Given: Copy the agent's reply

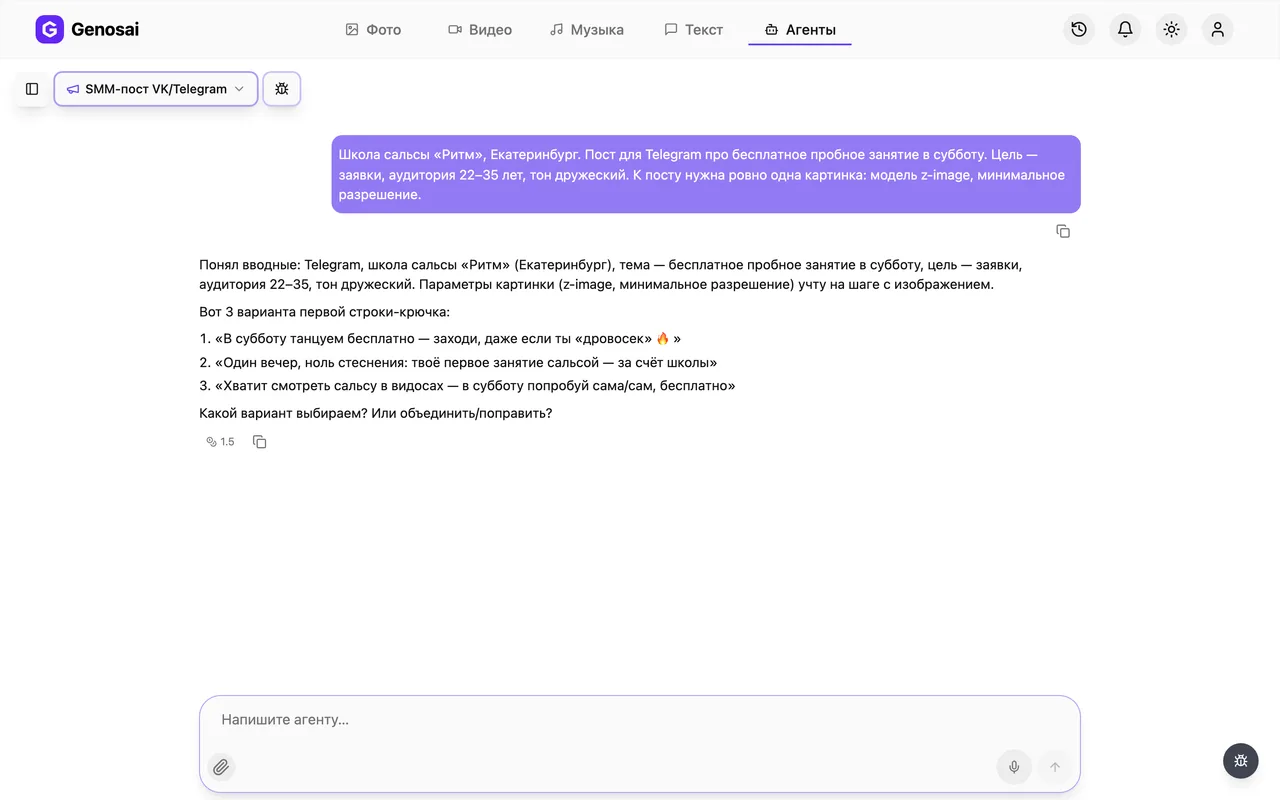Looking at the screenshot, I should (x=260, y=442).
